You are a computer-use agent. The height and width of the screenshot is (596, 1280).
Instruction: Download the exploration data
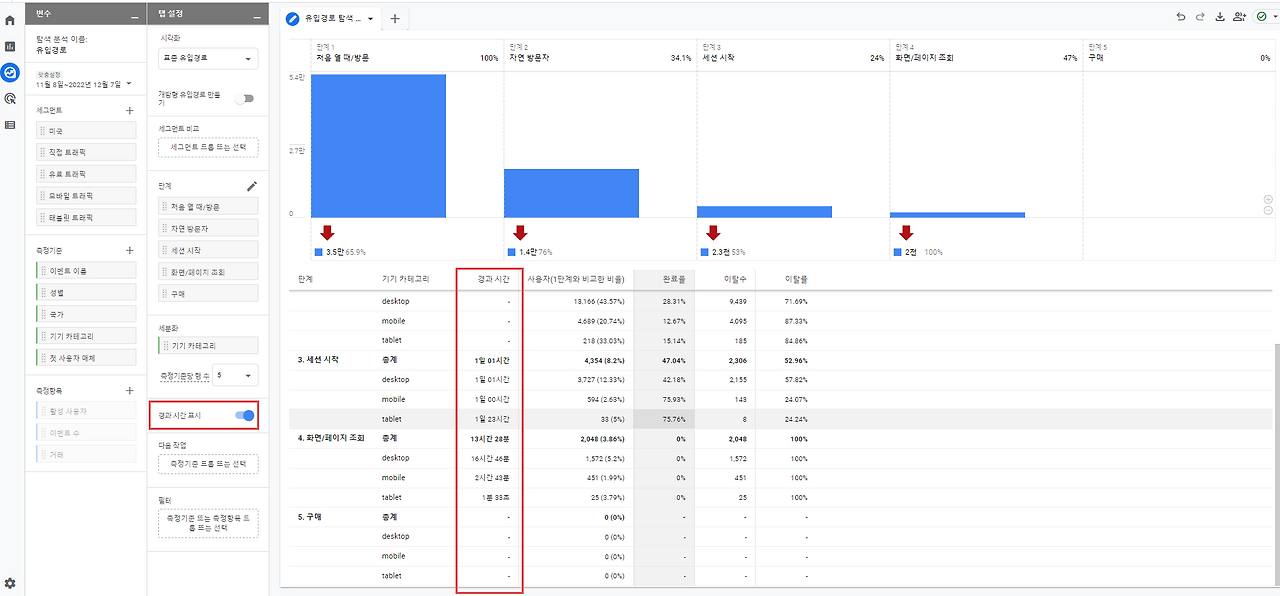click(x=1219, y=16)
